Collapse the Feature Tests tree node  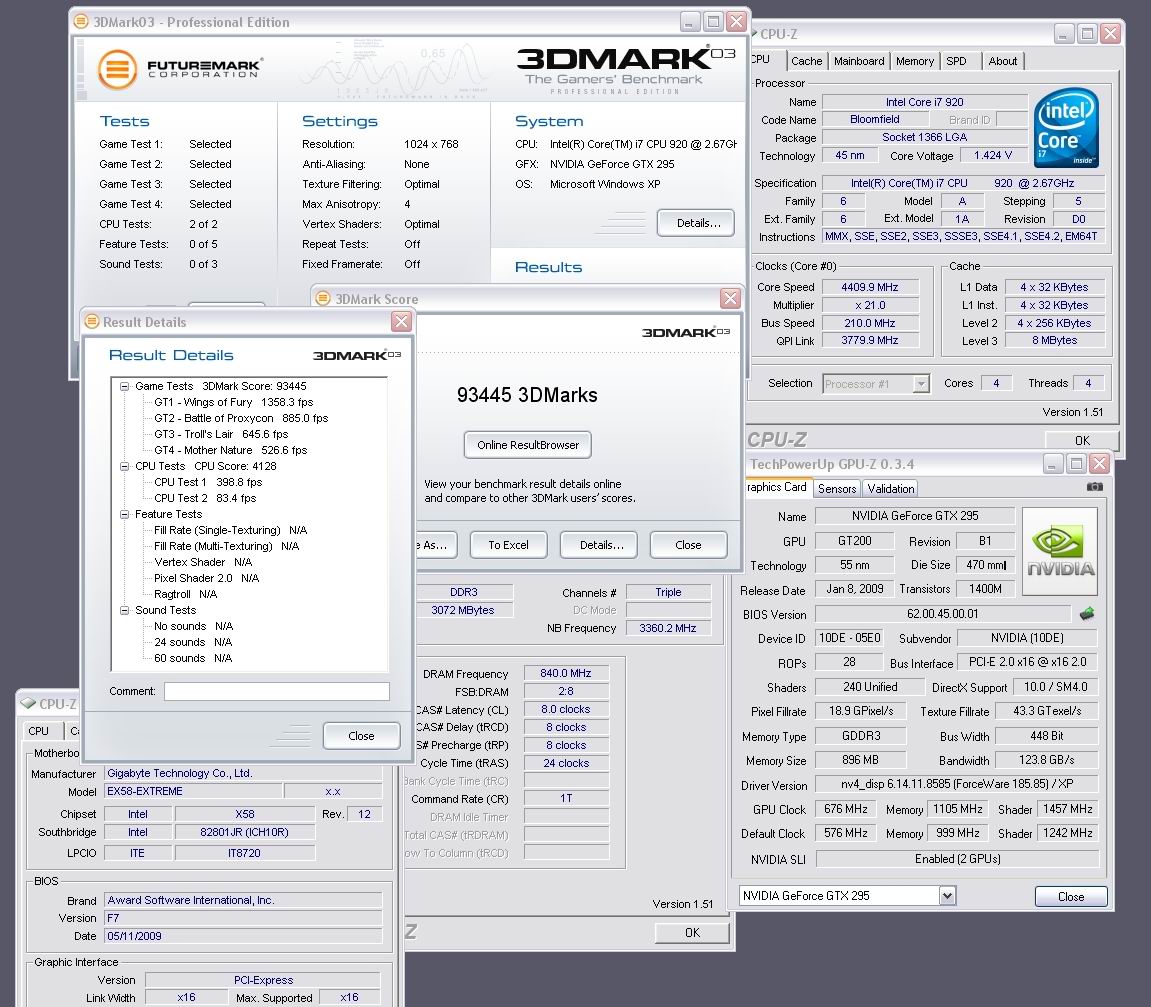(125, 515)
